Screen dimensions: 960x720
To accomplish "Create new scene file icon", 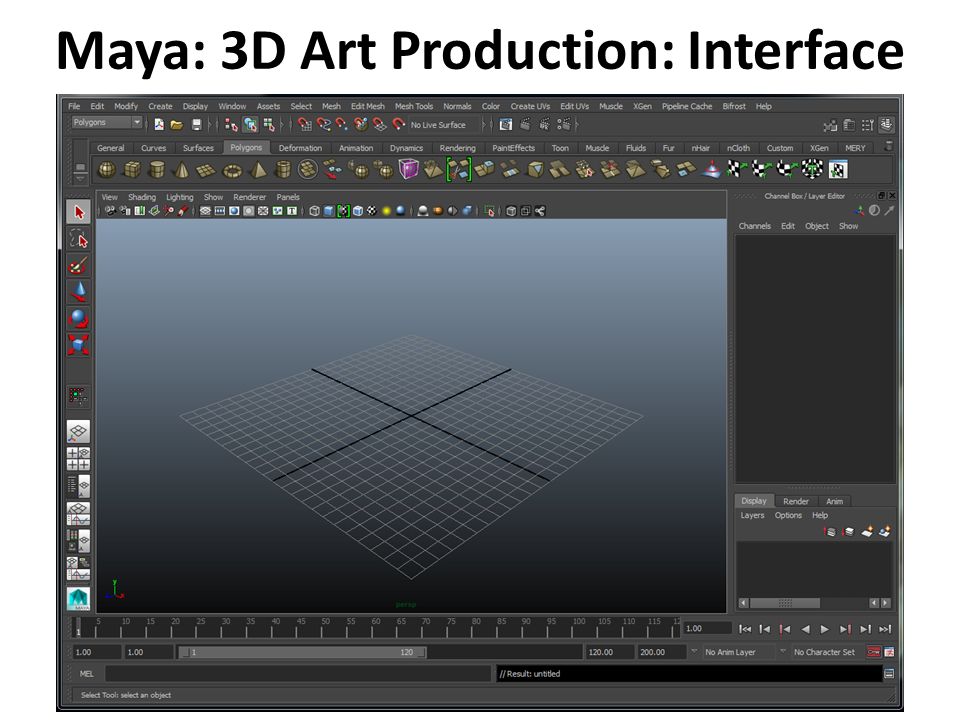I will coord(159,125).
